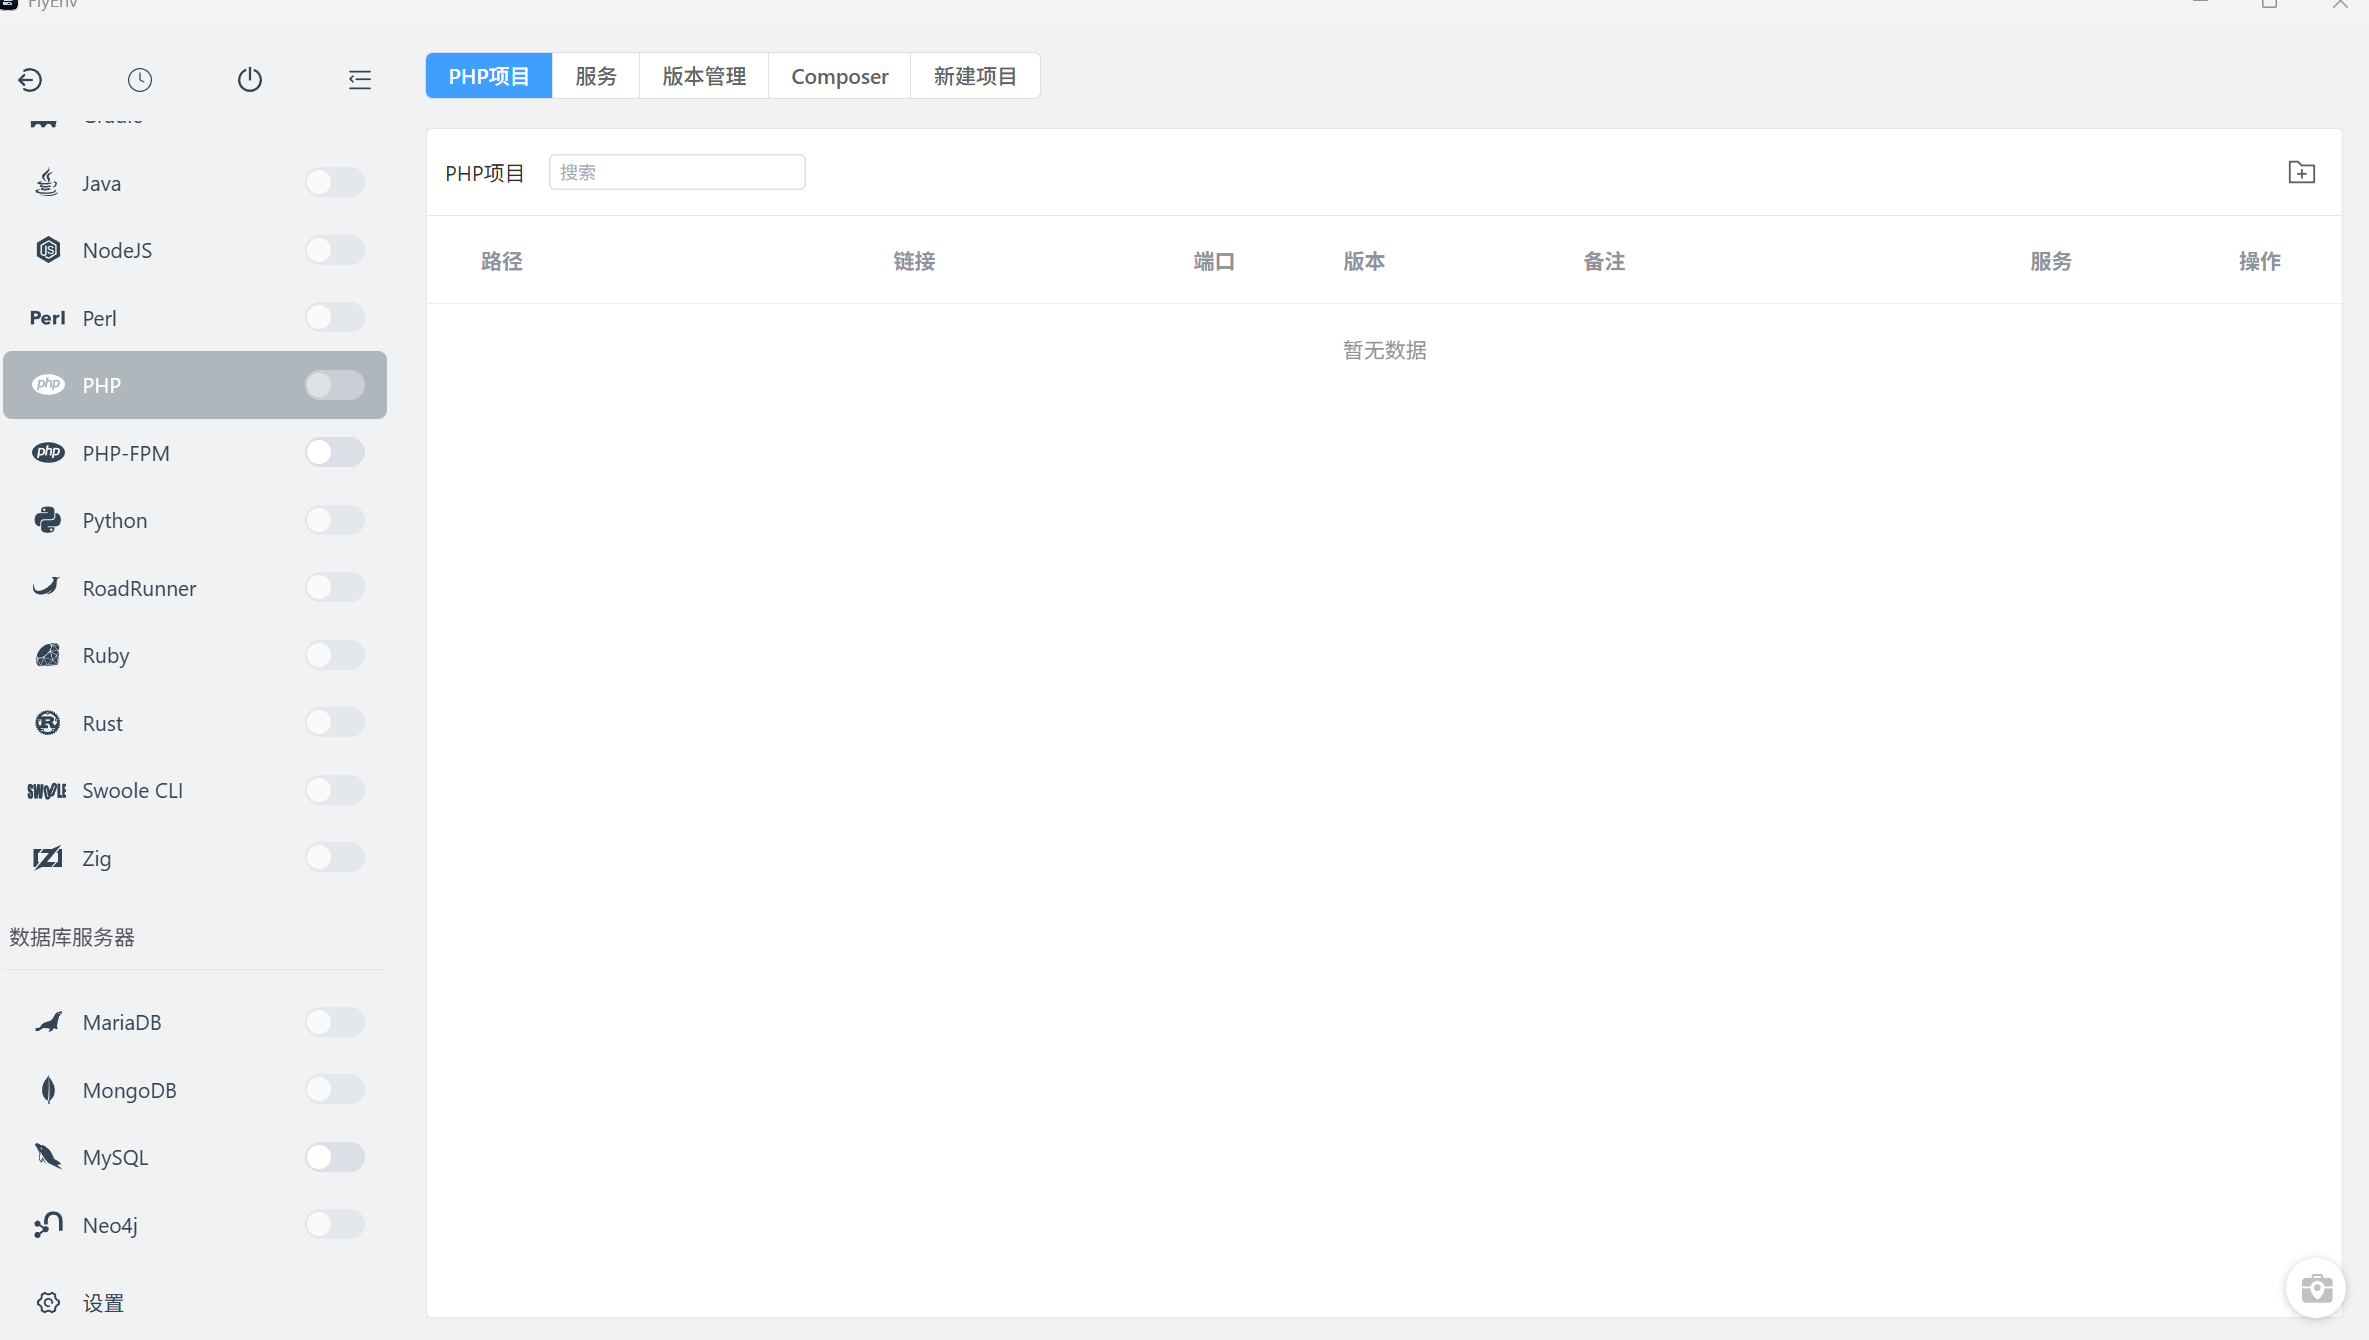Click the Ruby gem icon
This screenshot has height=1340, width=2369.
pyautogui.click(x=47, y=655)
